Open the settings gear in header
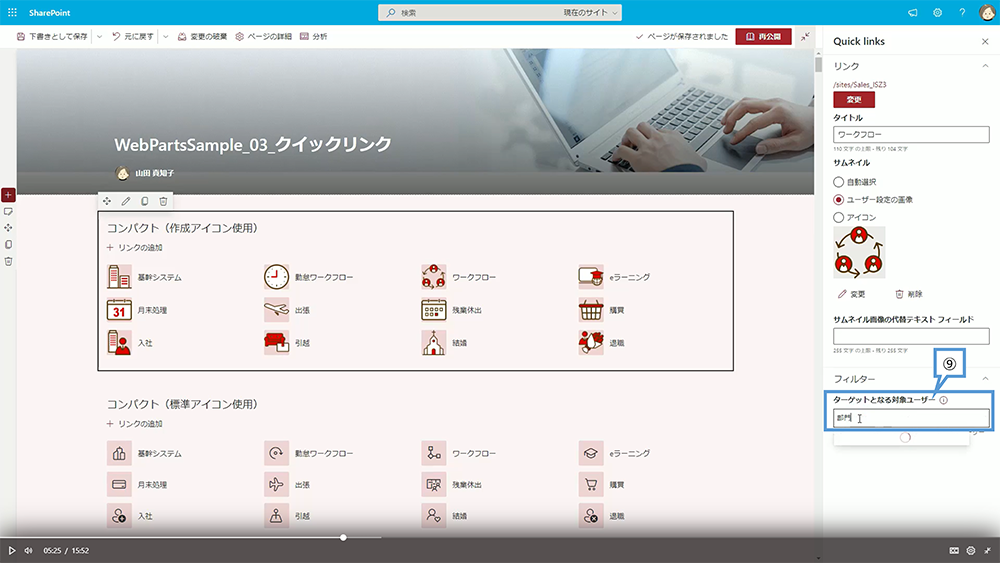Image resolution: width=1000 pixels, height=563 pixels. pyautogui.click(x=938, y=12)
